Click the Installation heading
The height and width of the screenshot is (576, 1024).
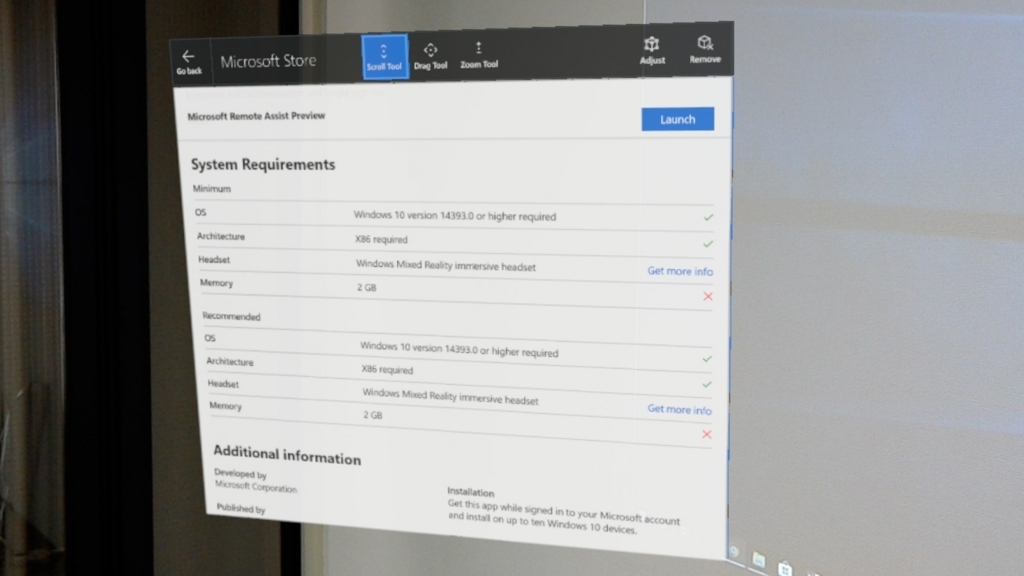coord(470,492)
